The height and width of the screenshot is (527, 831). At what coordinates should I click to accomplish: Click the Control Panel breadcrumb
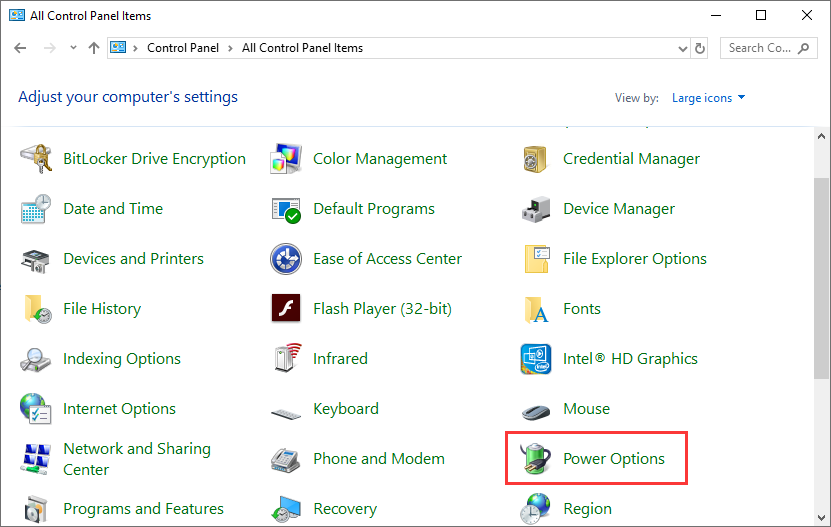(183, 48)
